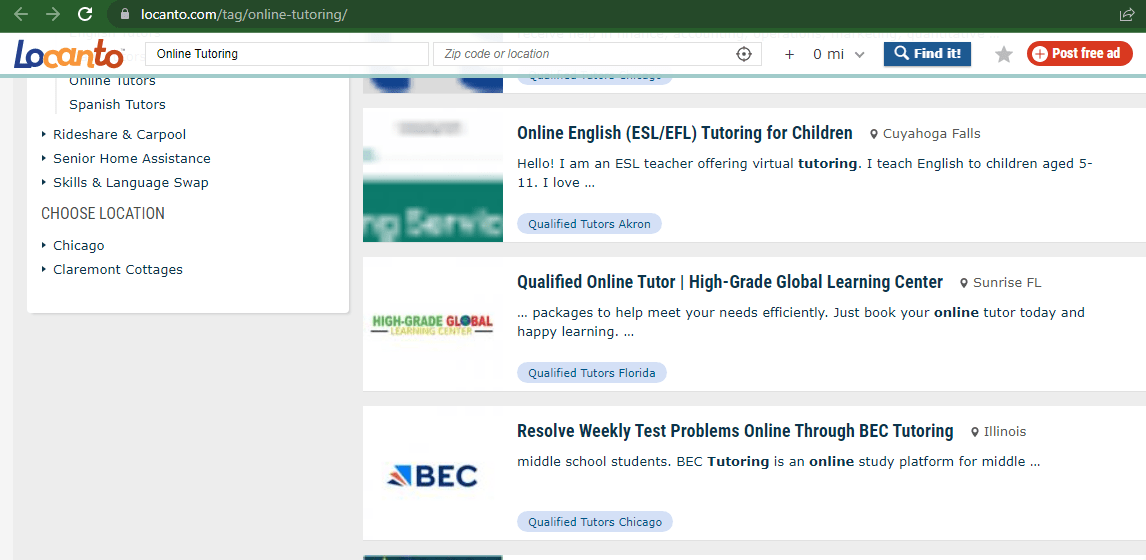Expand the Rideshare & Carpool category
This screenshot has width=1146, height=560.
pos(119,135)
